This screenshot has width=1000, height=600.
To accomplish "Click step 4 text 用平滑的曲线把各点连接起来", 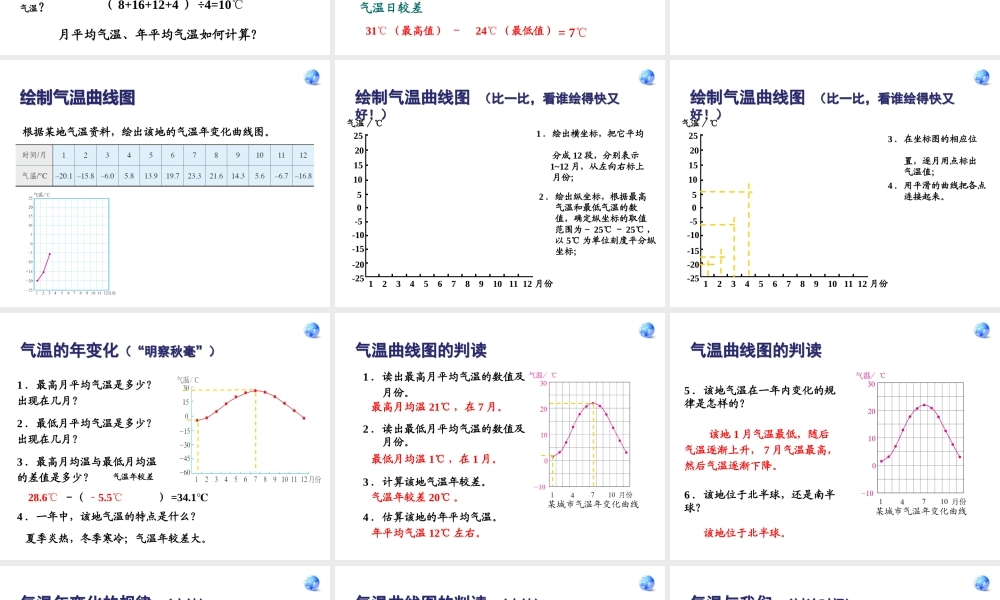I will coord(936,191).
